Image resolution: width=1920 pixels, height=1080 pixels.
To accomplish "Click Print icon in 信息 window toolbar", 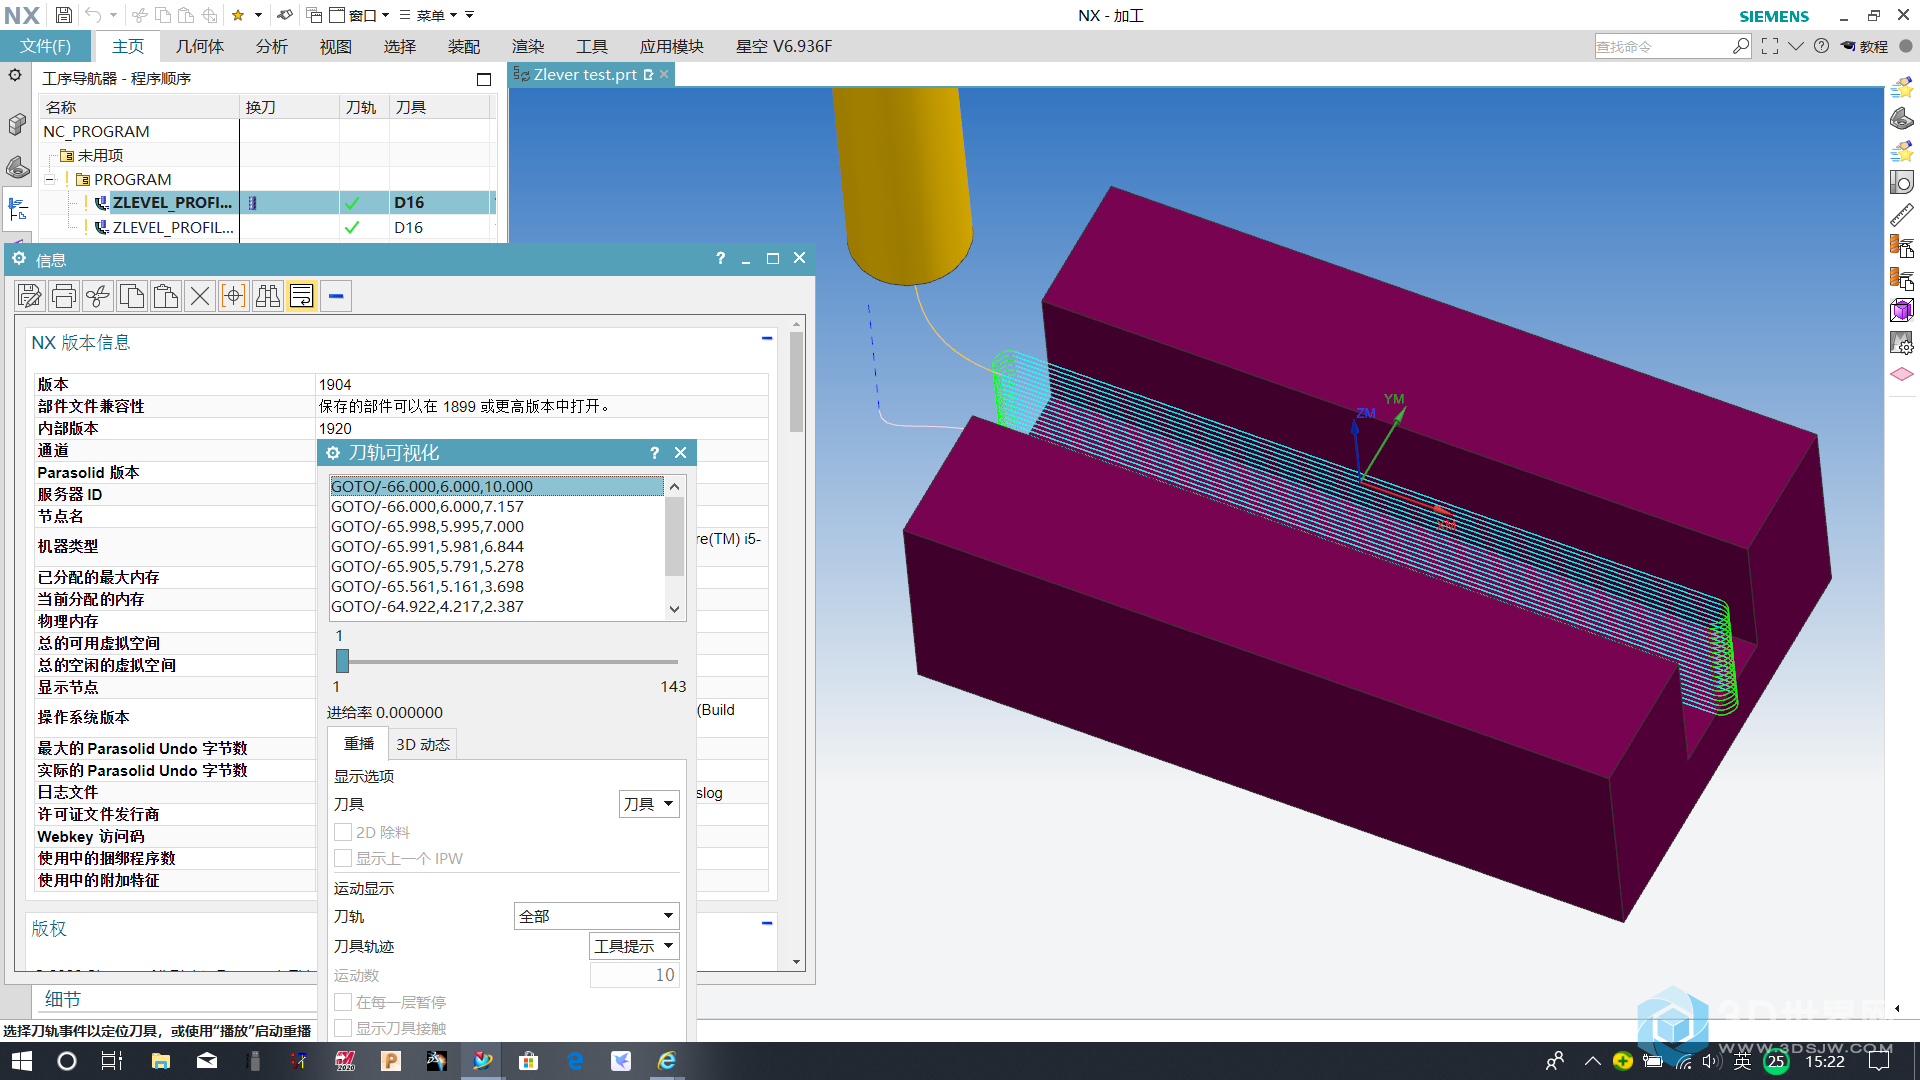I will (64, 296).
